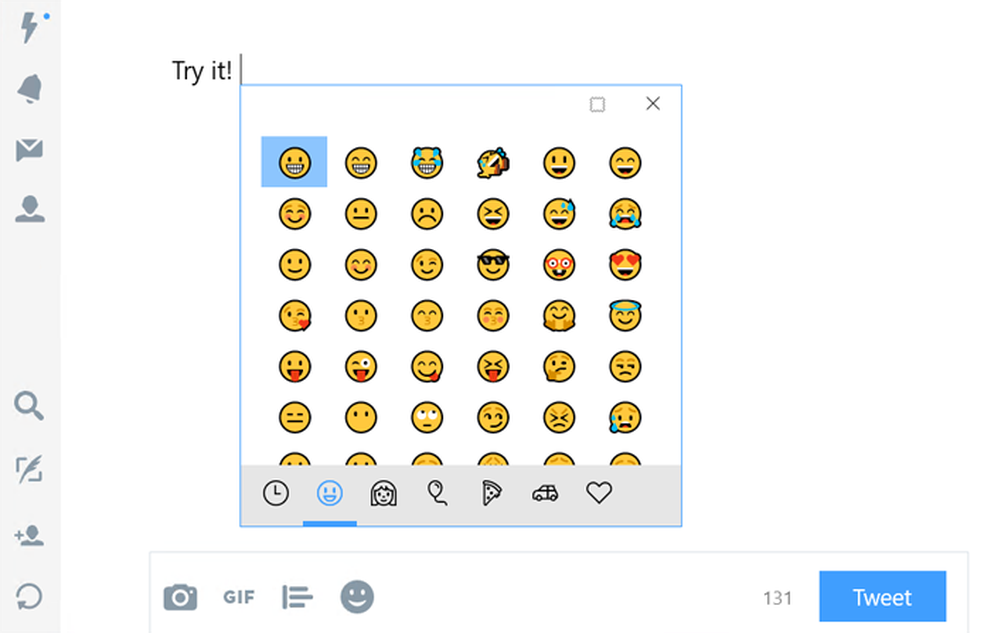Screen dimensions: 984x633
Task: Open the search magnifier icon
Action: [x=29, y=407]
